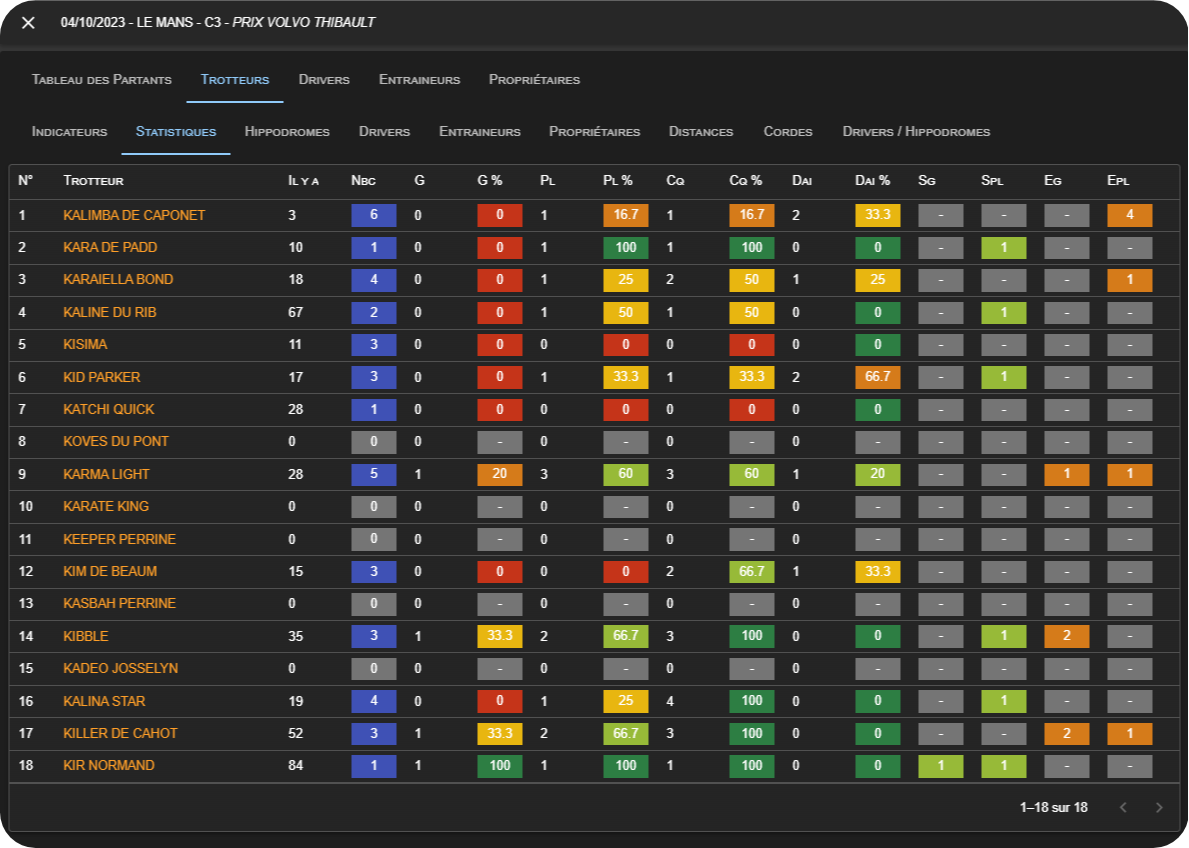Click Kir Normand's green Sg badge
Image resolution: width=1189 pixels, height=848 pixels.
(x=940, y=766)
